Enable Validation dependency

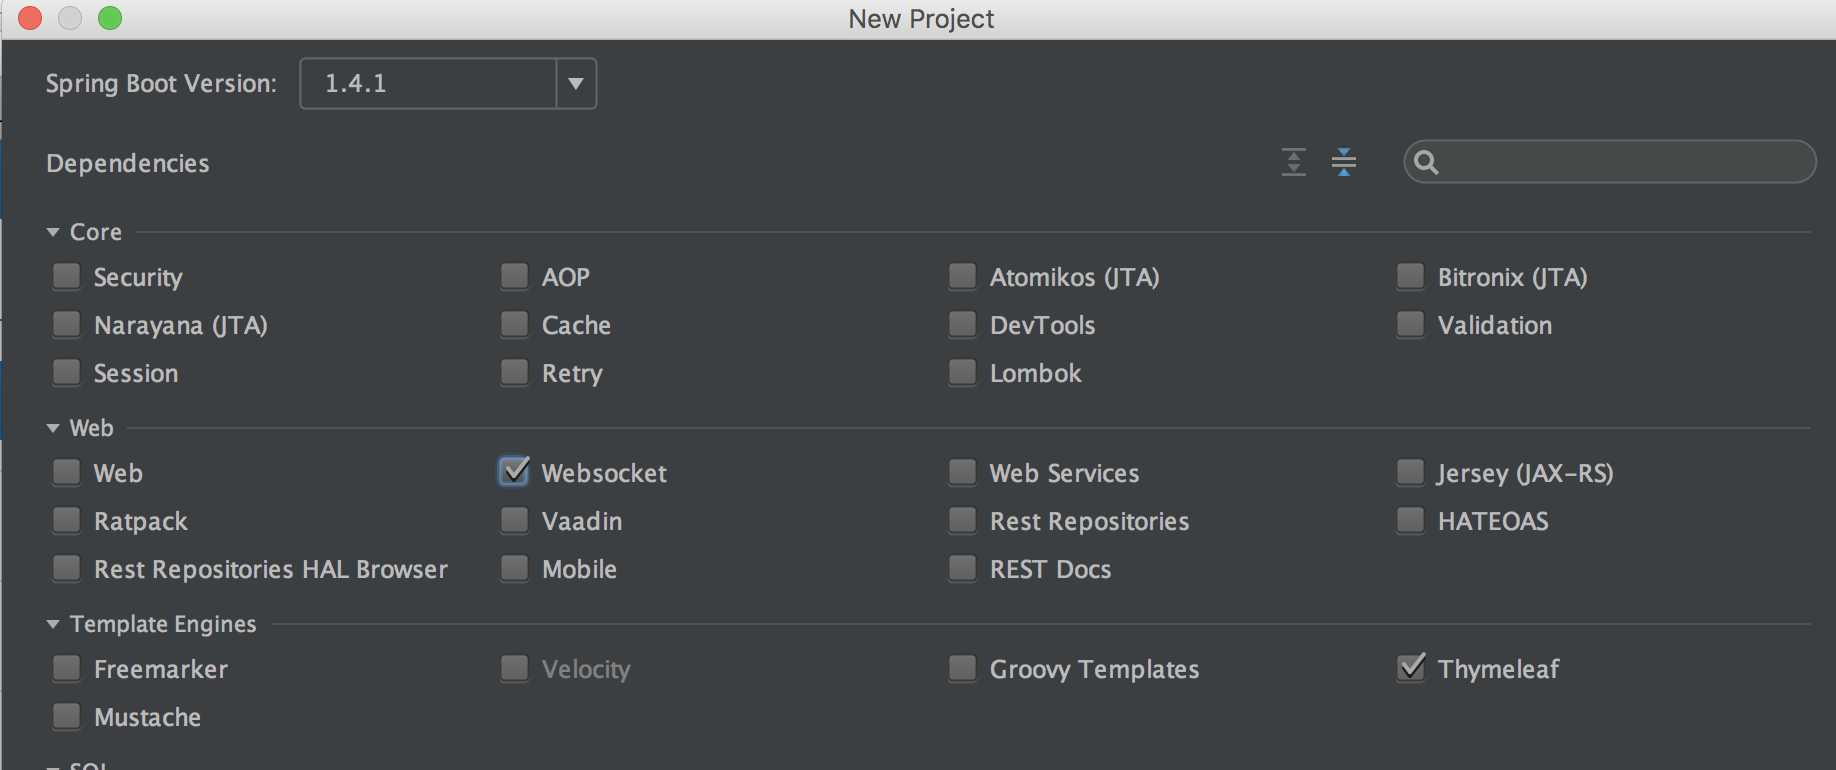tap(1411, 324)
